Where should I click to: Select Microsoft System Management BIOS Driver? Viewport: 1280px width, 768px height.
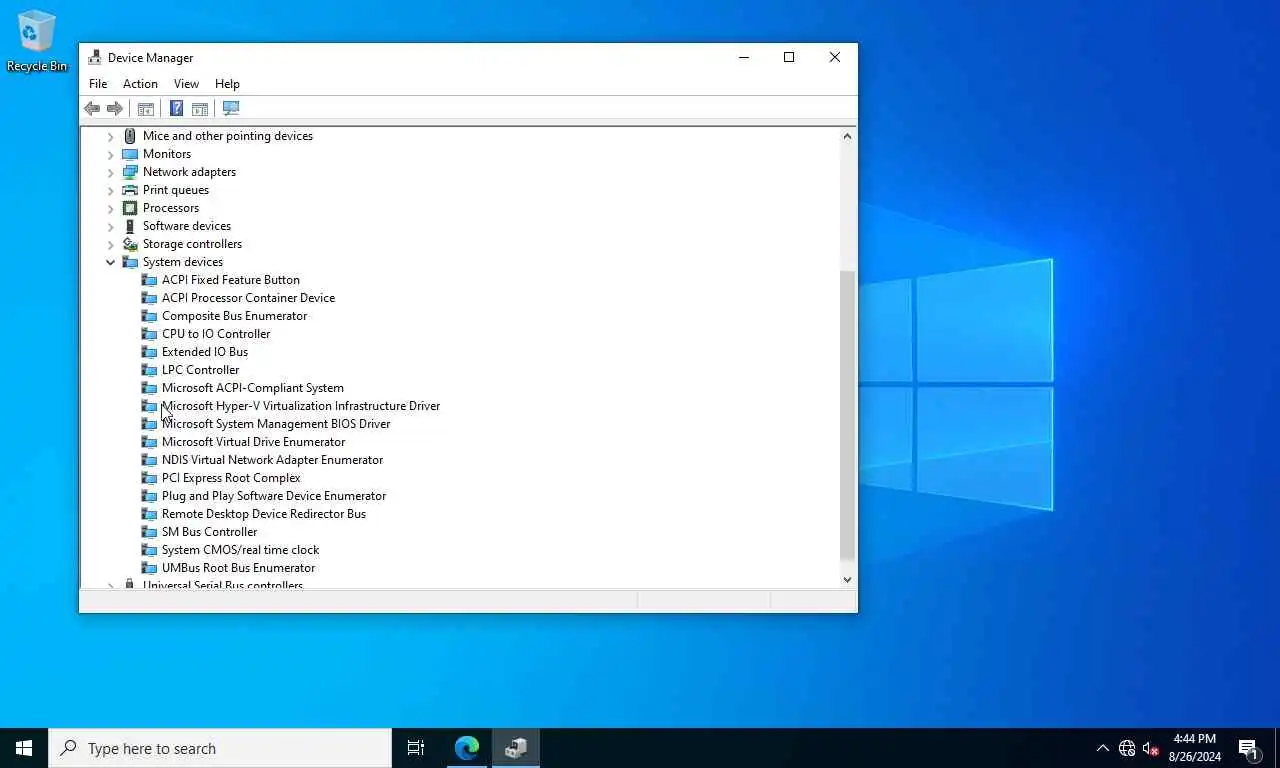pyautogui.click(x=276, y=424)
